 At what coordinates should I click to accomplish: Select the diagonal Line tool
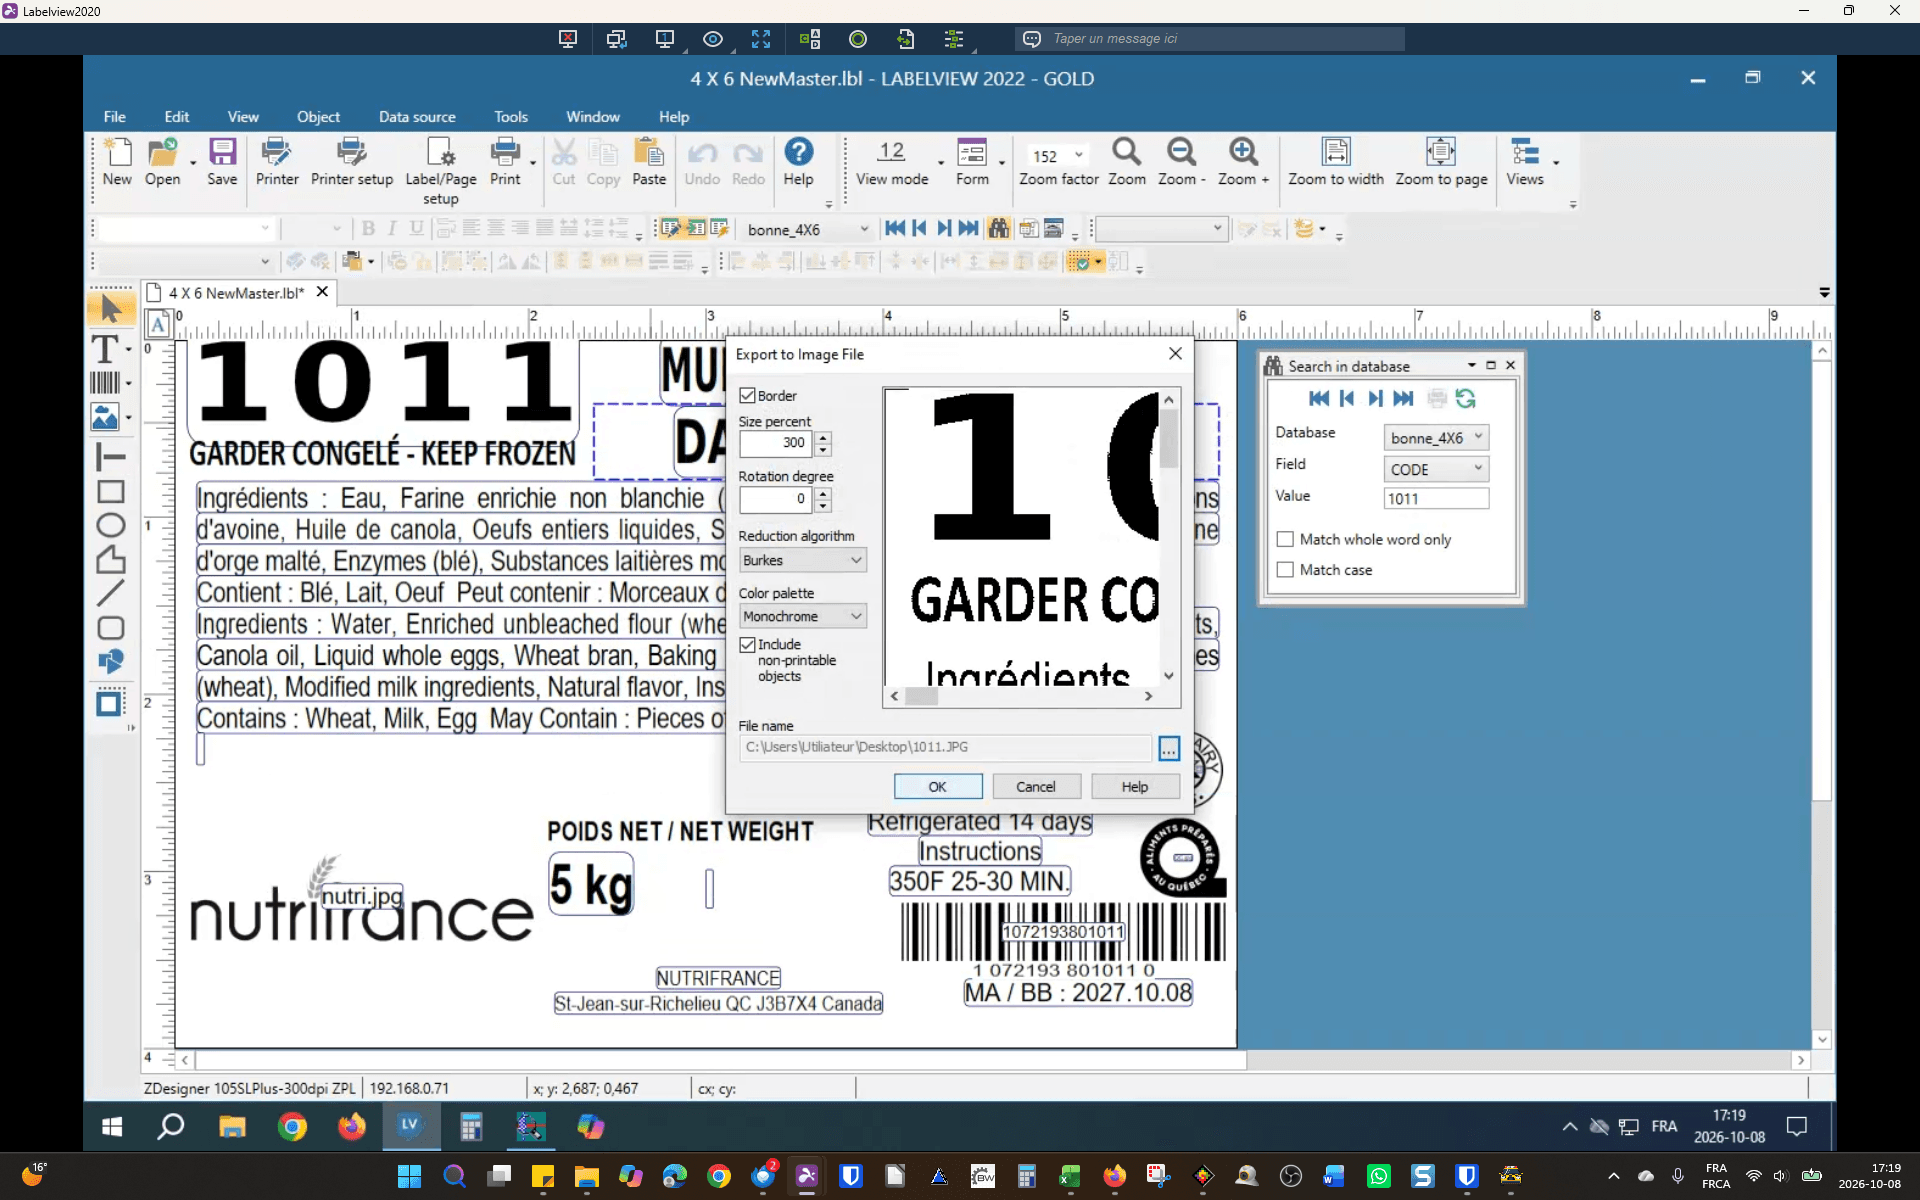click(110, 593)
